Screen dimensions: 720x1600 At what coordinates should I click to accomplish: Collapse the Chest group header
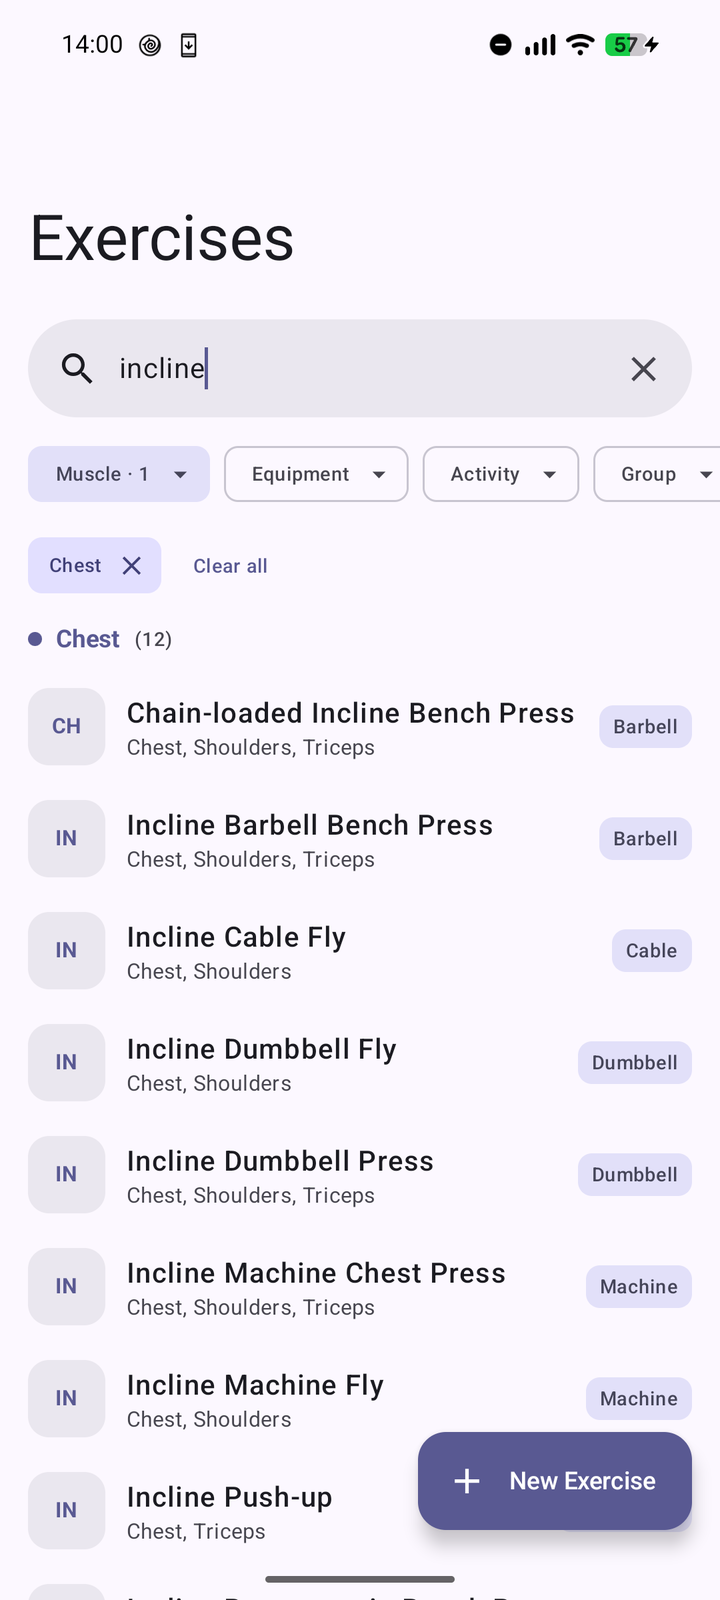pos(100,639)
